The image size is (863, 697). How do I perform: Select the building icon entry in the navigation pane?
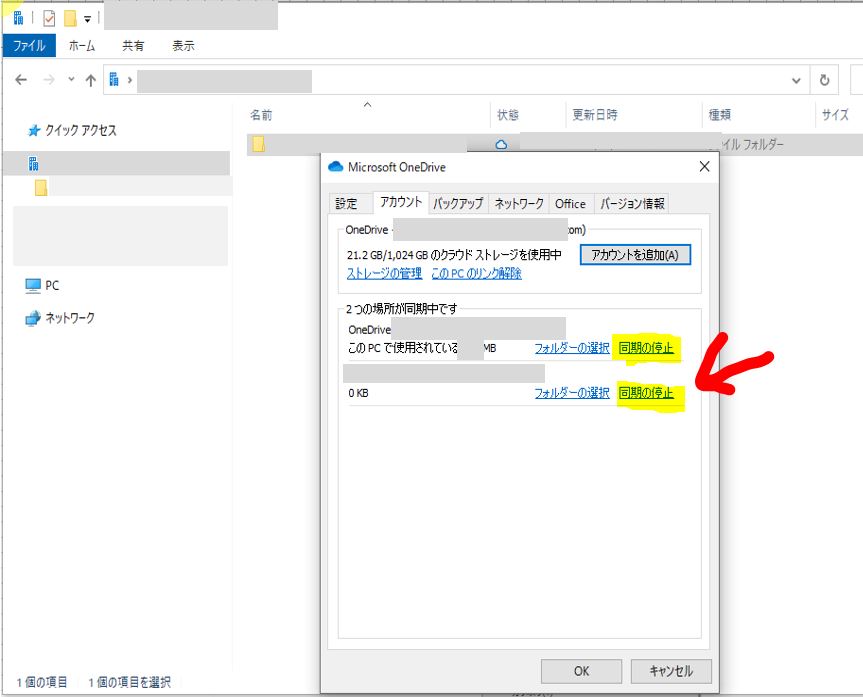34,164
